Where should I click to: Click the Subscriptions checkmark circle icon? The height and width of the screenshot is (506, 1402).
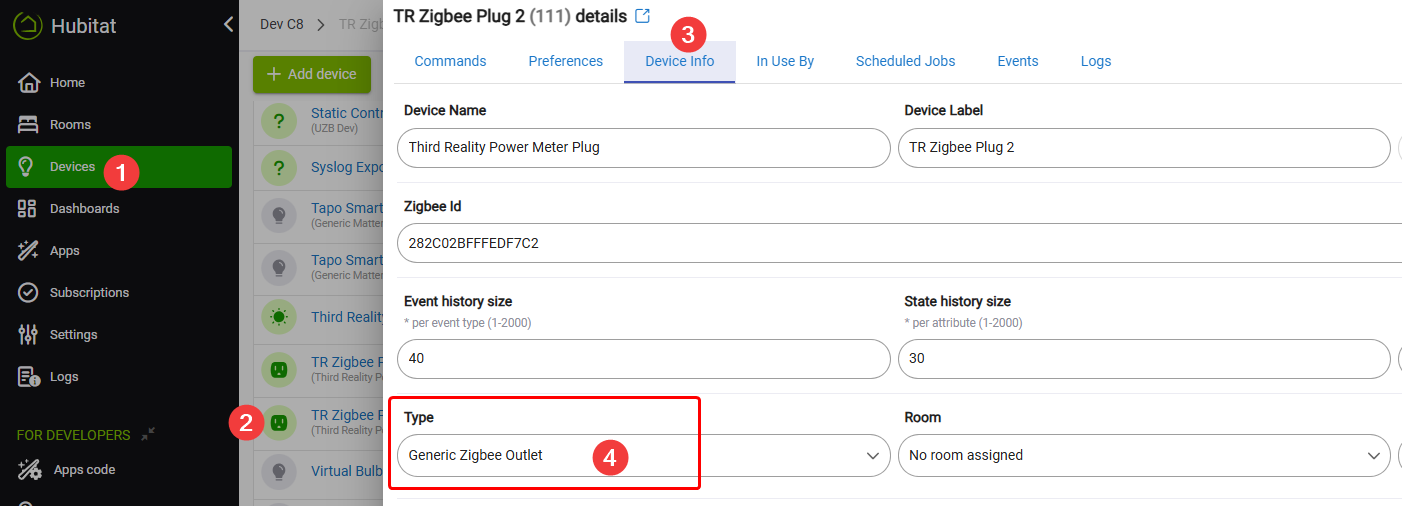coord(28,293)
